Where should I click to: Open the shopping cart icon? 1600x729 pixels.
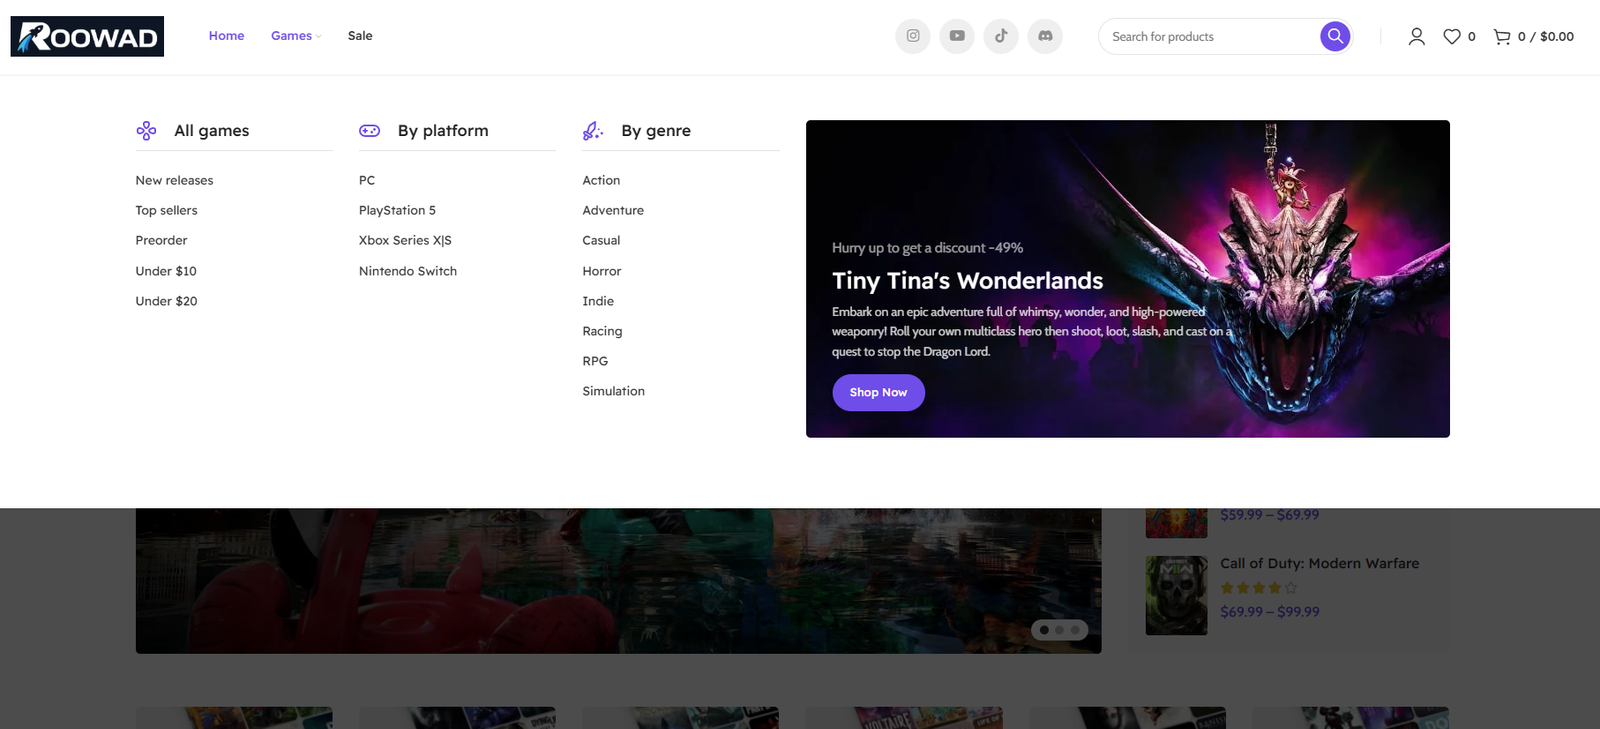pyautogui.click(x=1501, y=37)
